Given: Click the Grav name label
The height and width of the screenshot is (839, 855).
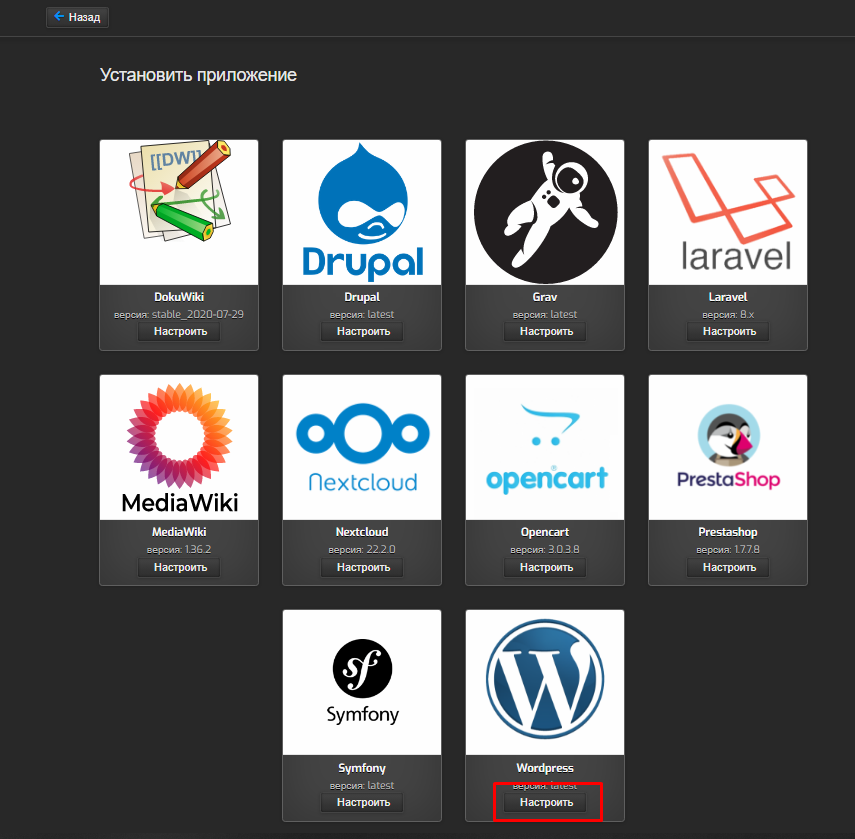Looking at the screenshot, I should tap(545, 297).
